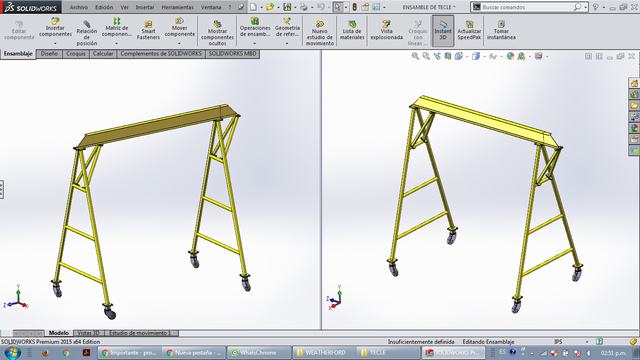Expand the Matriz de componentes dropdown arrow
Image resolution: width=640 pixels, height=360 pixels.
116,43
